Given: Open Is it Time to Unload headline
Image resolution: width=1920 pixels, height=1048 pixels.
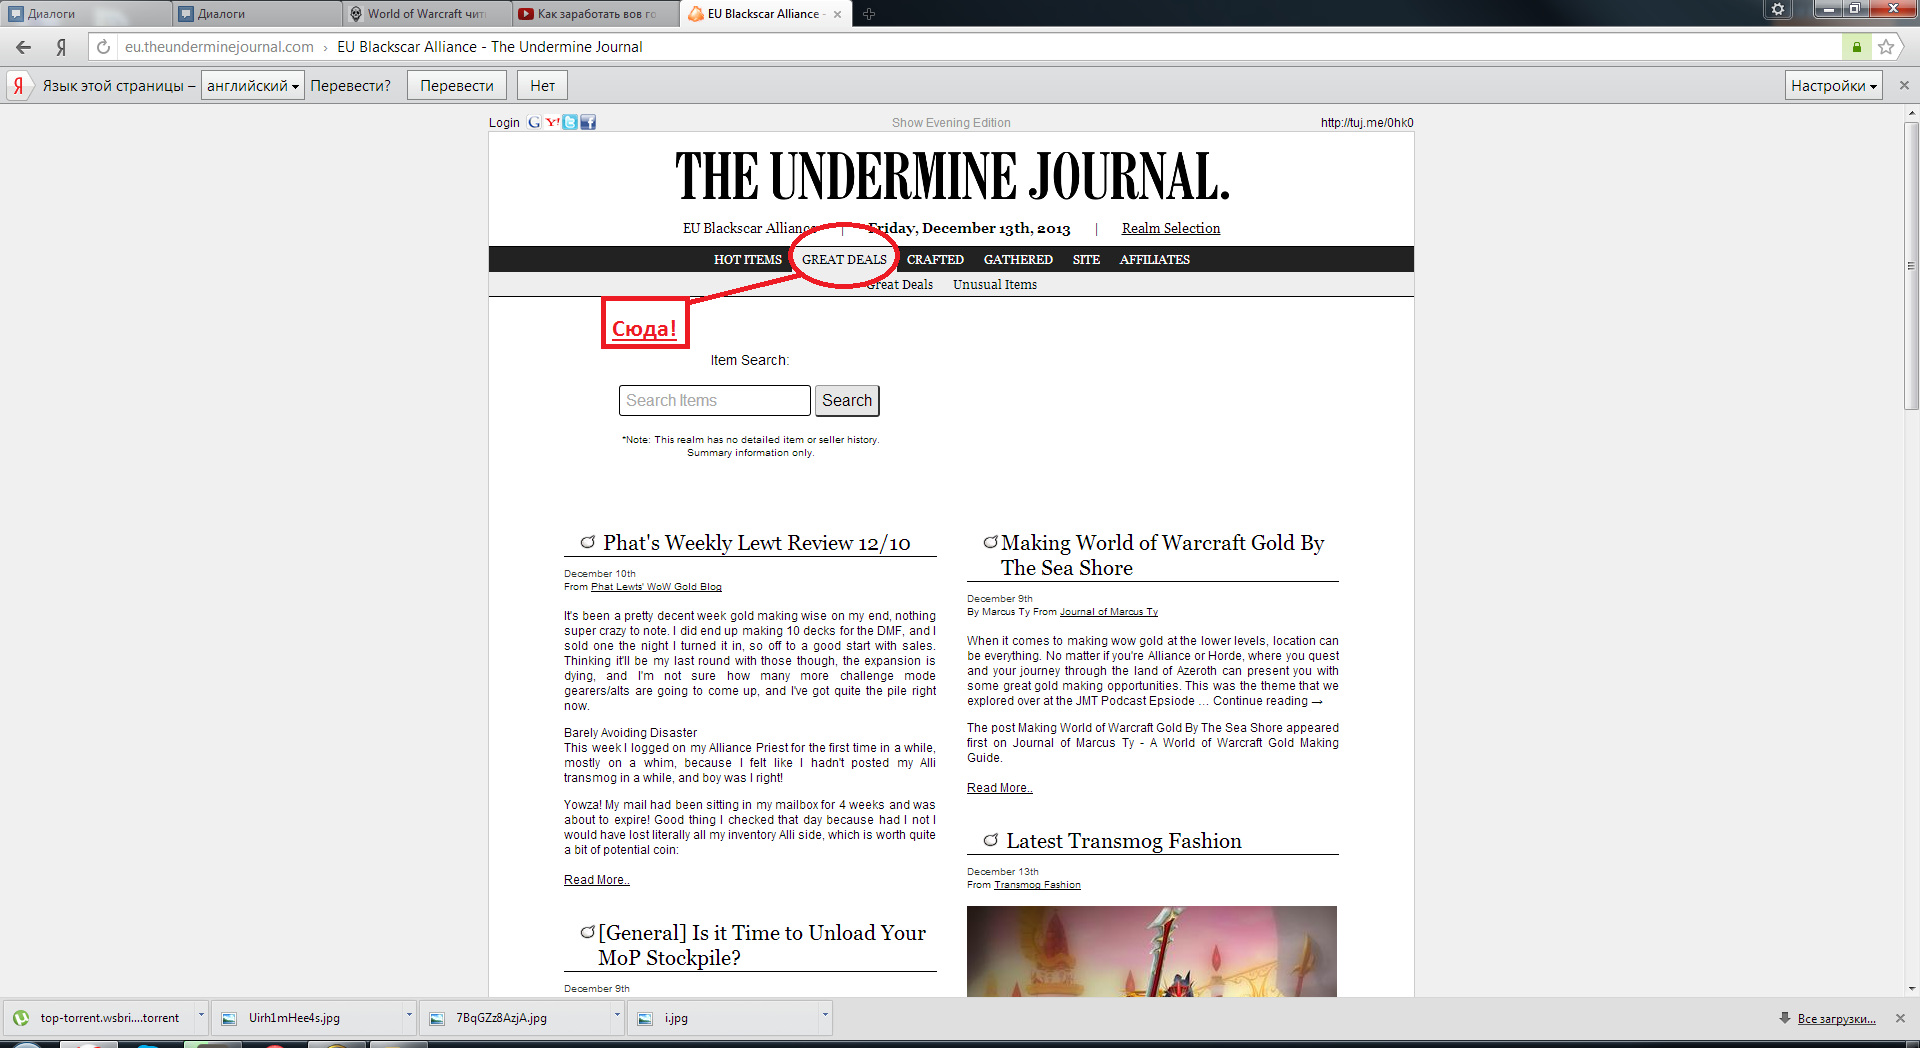Looking at the screenshot, I should click(762, 945).
